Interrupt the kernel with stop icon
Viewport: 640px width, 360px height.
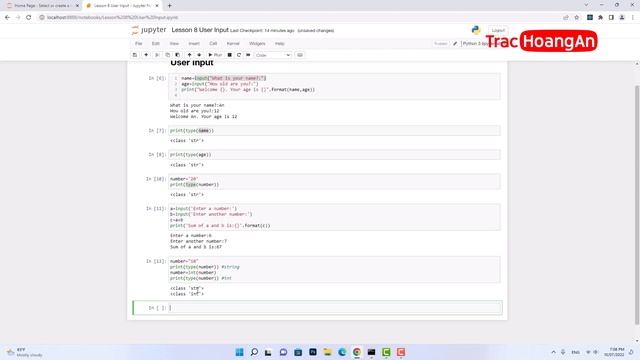click(x=229, y=55)
